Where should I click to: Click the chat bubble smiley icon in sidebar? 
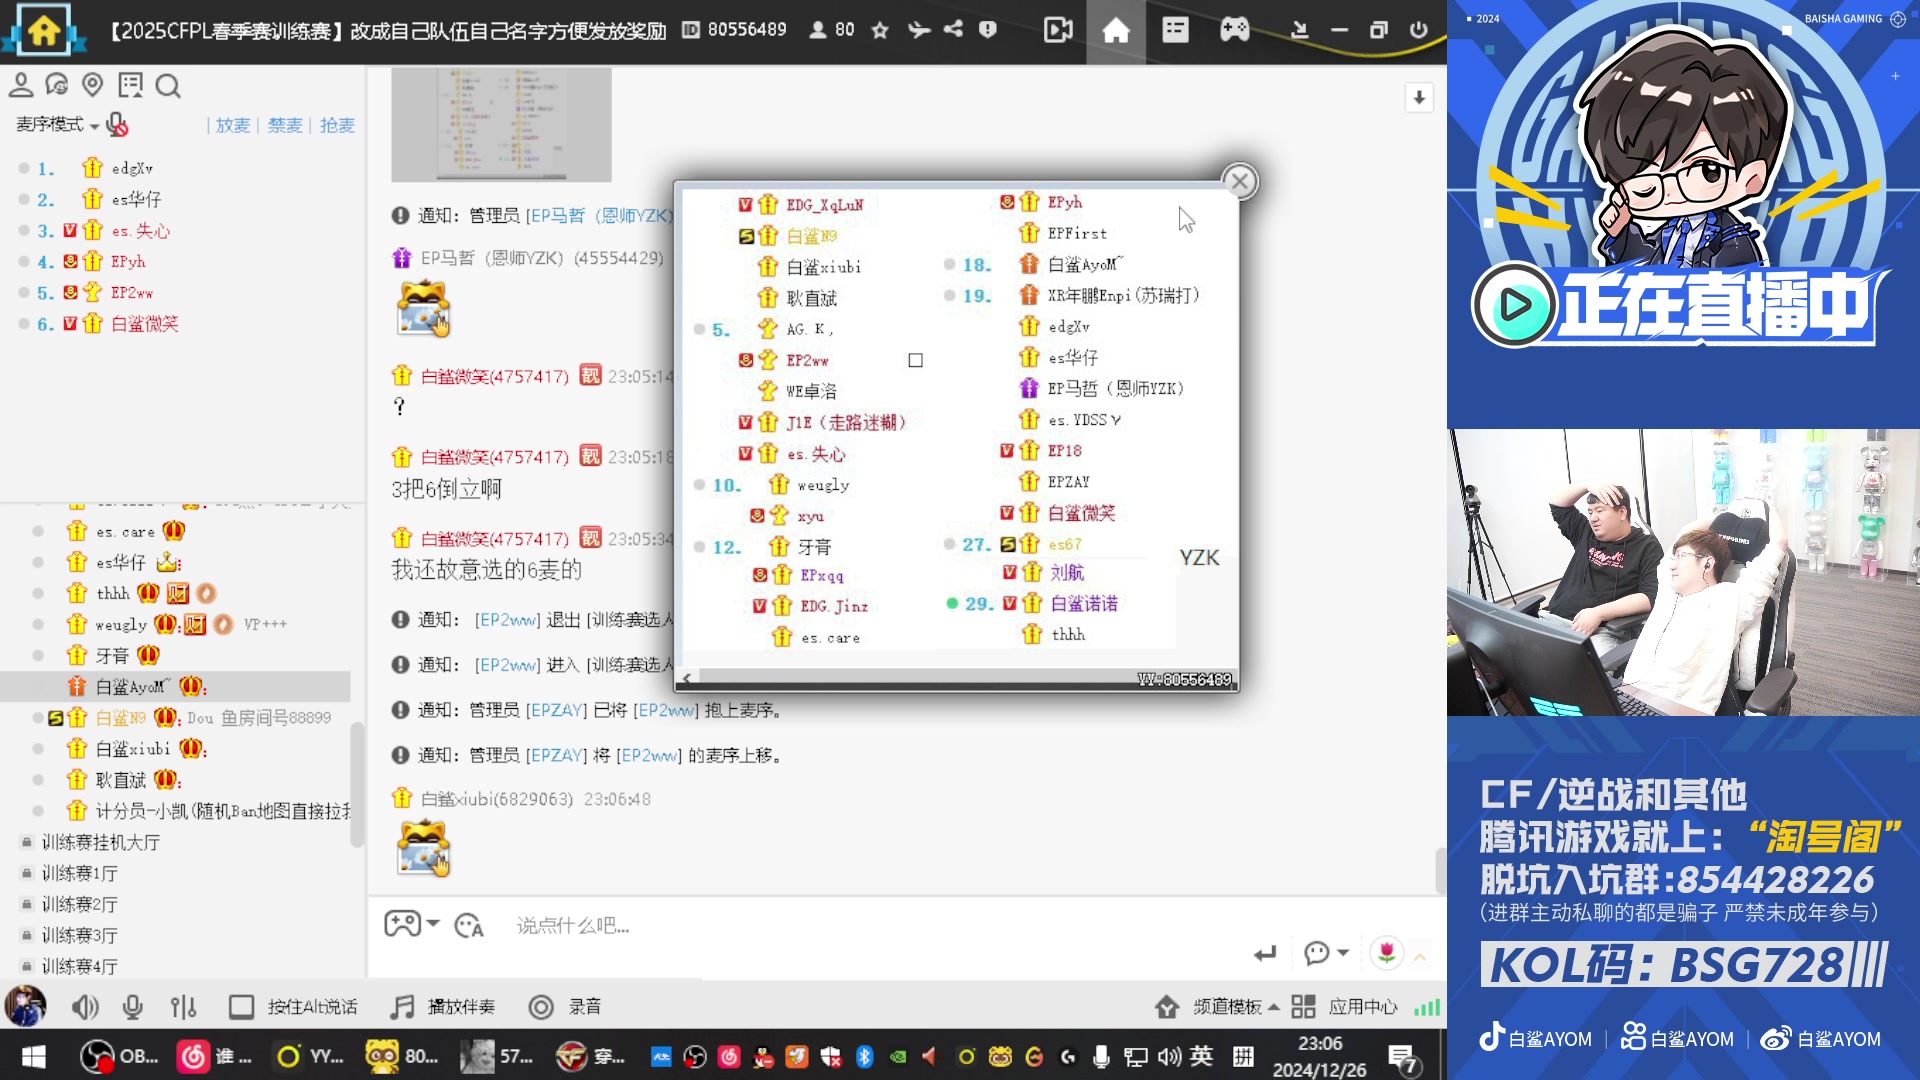57,85
